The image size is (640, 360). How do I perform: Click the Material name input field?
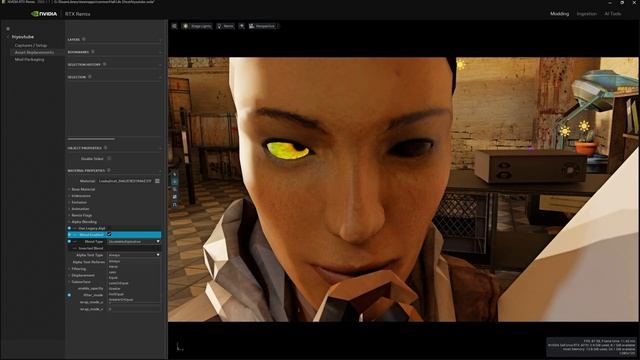(x=125, y=181)
